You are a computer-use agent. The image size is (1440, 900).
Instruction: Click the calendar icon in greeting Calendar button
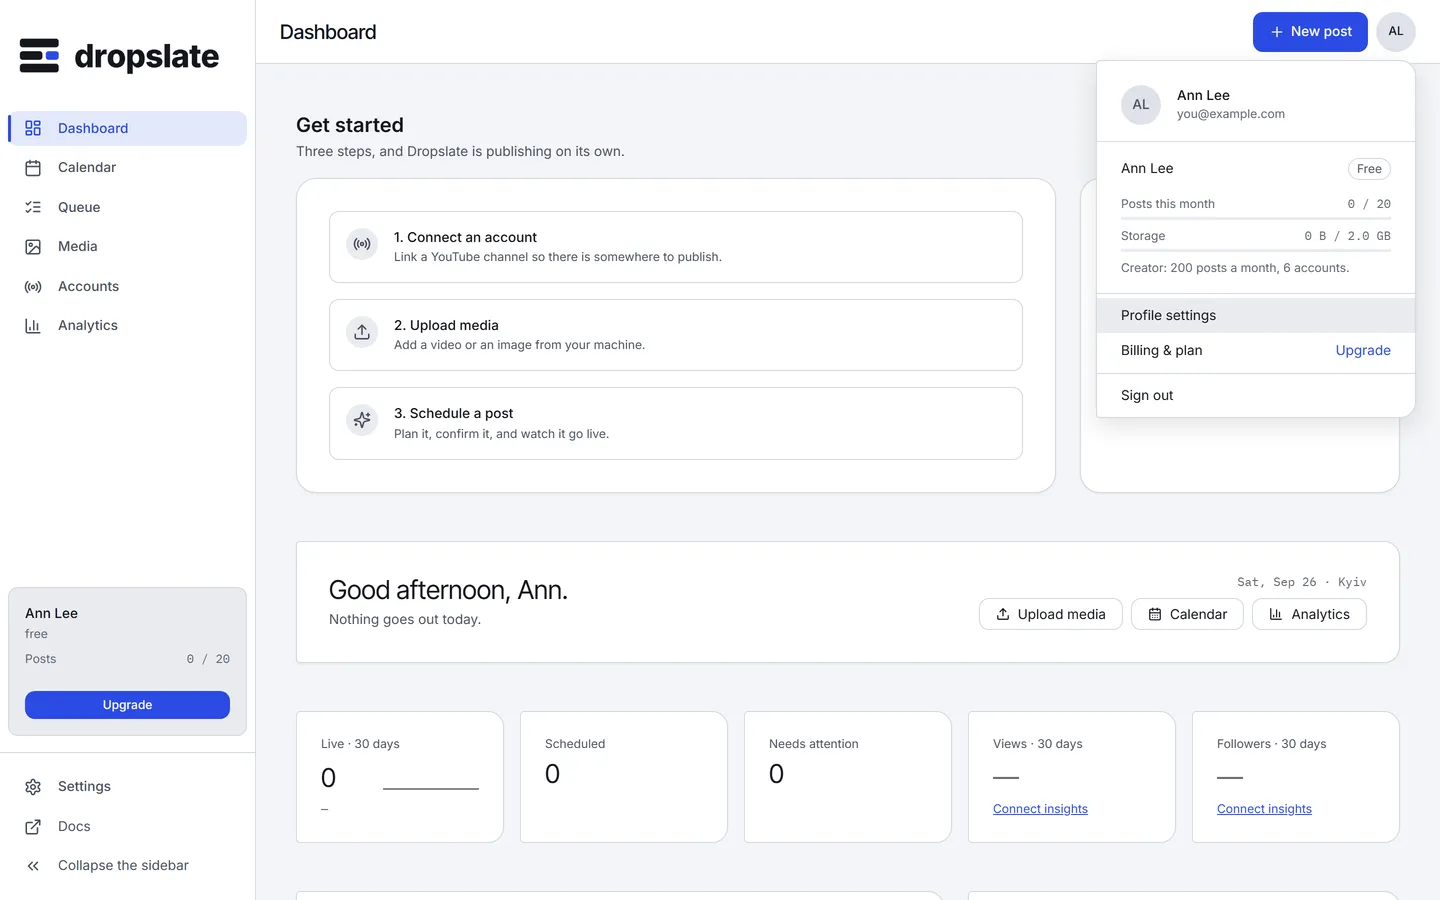pos(1155,614)
